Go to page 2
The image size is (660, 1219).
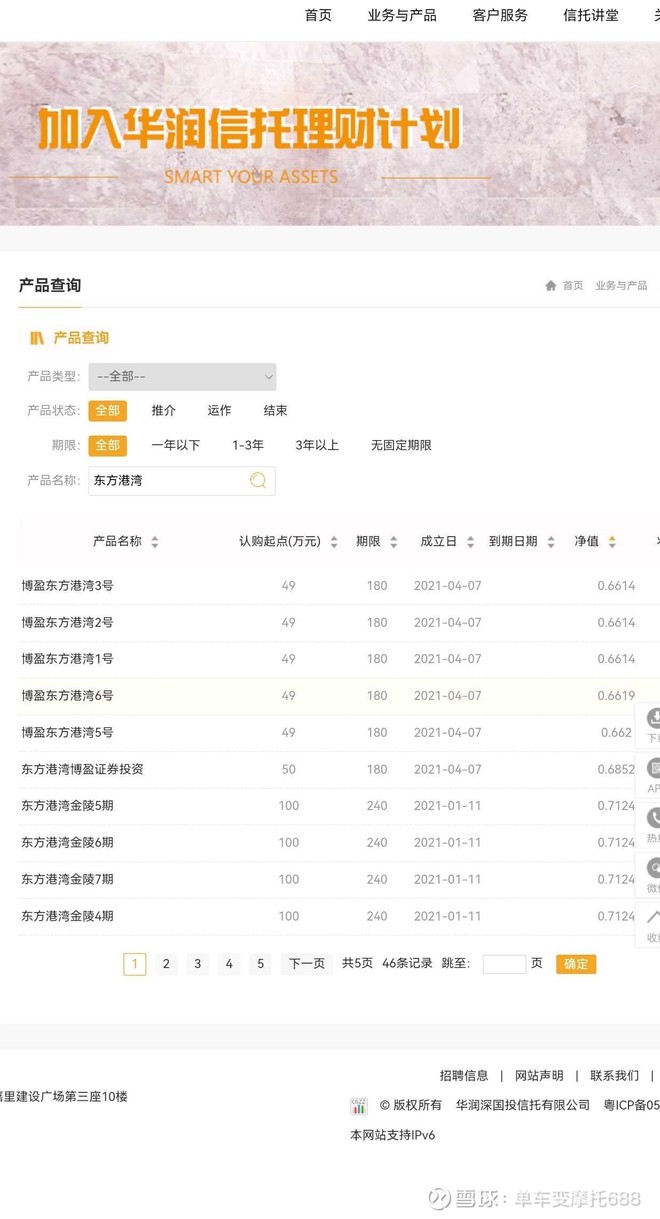(x=166, y=964)
